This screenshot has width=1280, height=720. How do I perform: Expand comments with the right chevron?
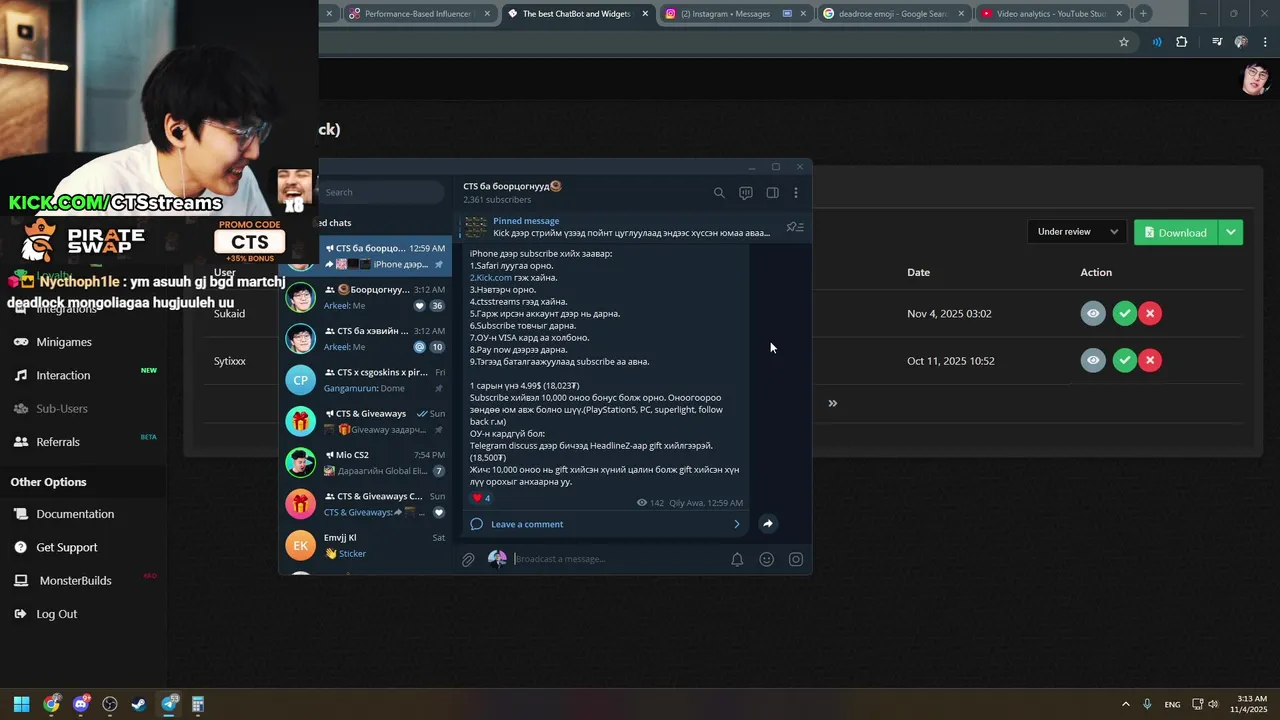point(737,524)
